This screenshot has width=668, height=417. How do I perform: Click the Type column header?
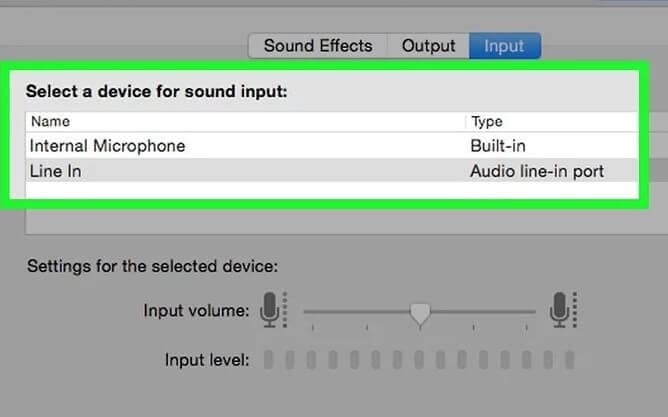click(x=487, y=122)
